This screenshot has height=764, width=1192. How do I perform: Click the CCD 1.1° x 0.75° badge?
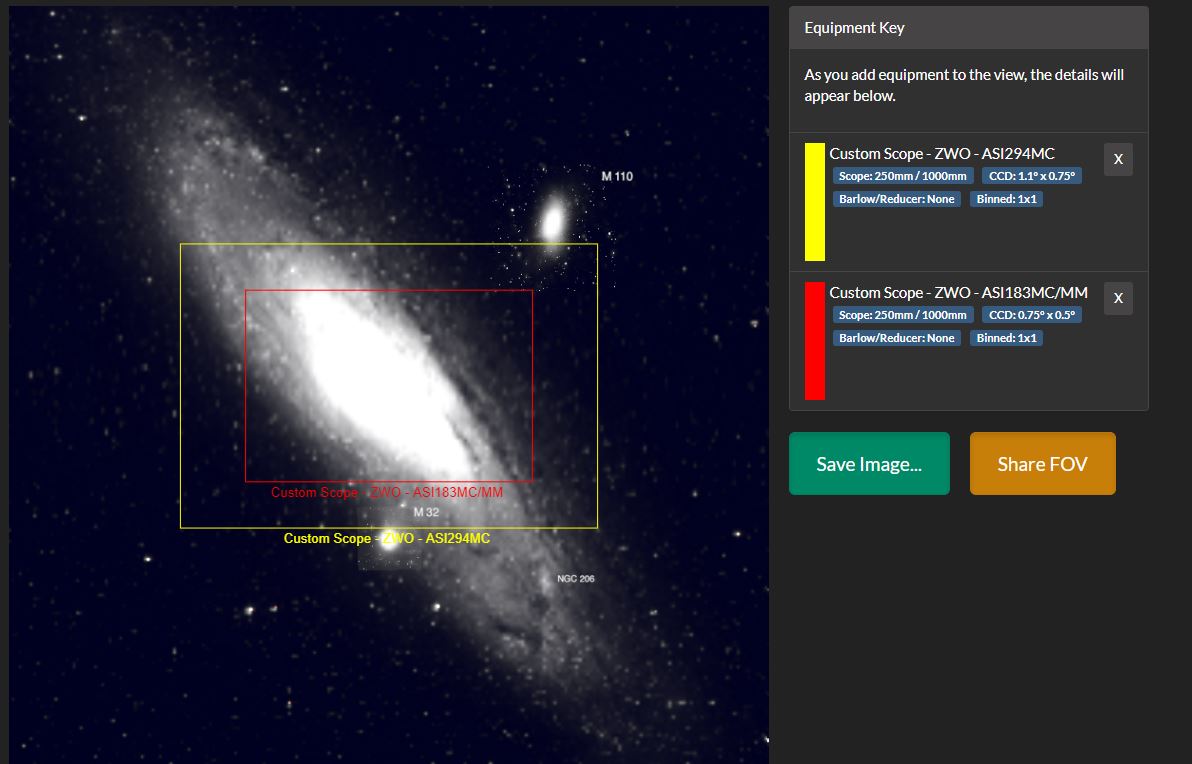(1031, 176)
